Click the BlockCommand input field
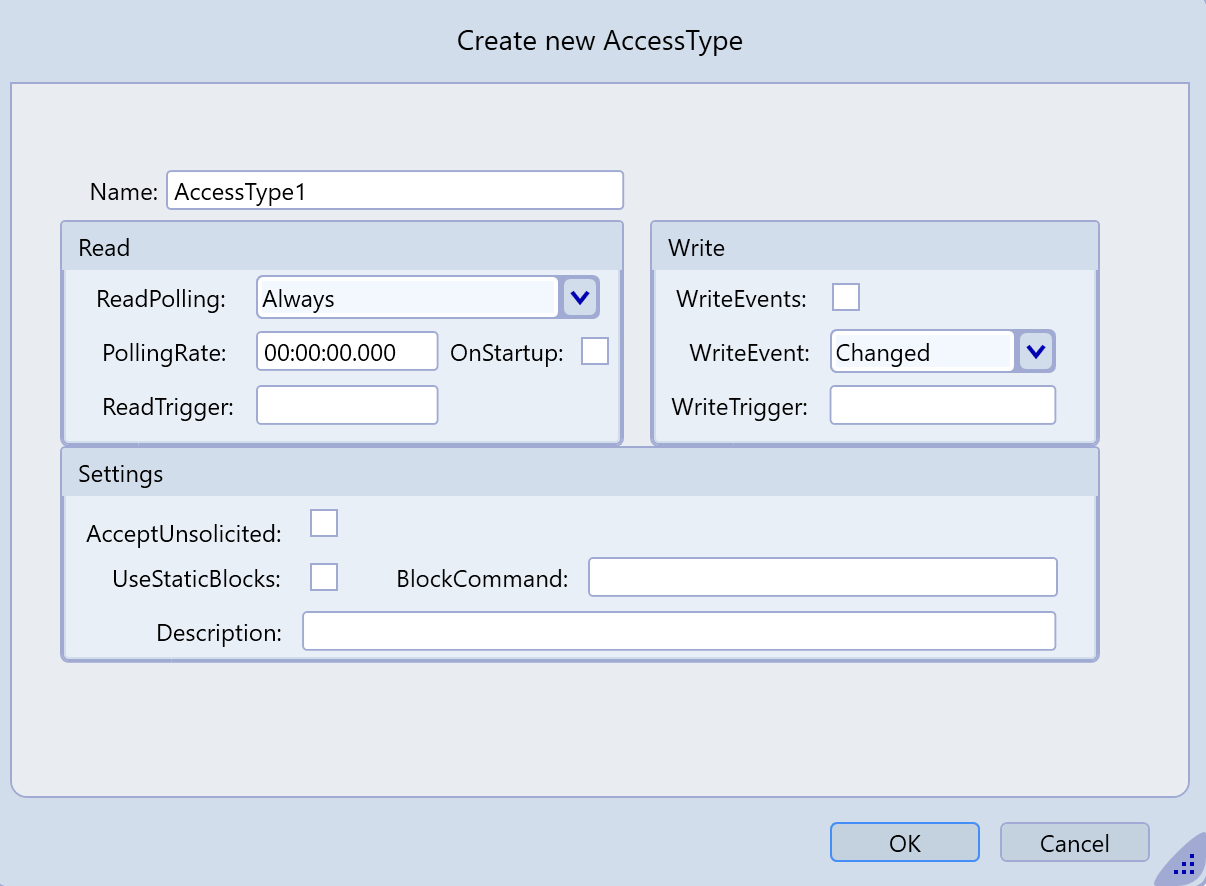The width and height of the screenshot is (1206, 886). coord(822,577)
